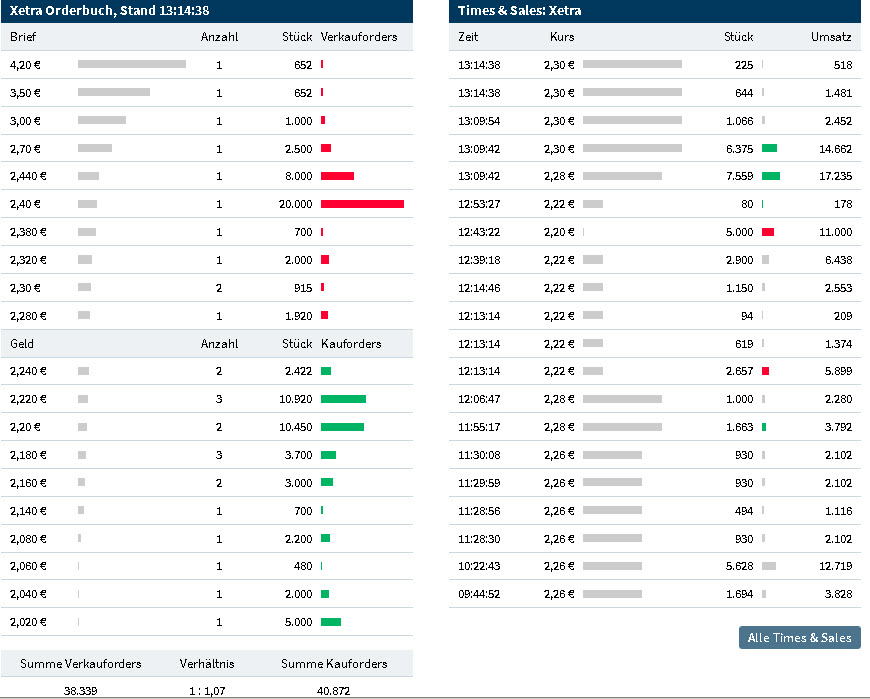Image resolution: width=870 pixels, height=699 pixels.
Task: Click the Umsatz column header
Action: (x=831, y=37)
